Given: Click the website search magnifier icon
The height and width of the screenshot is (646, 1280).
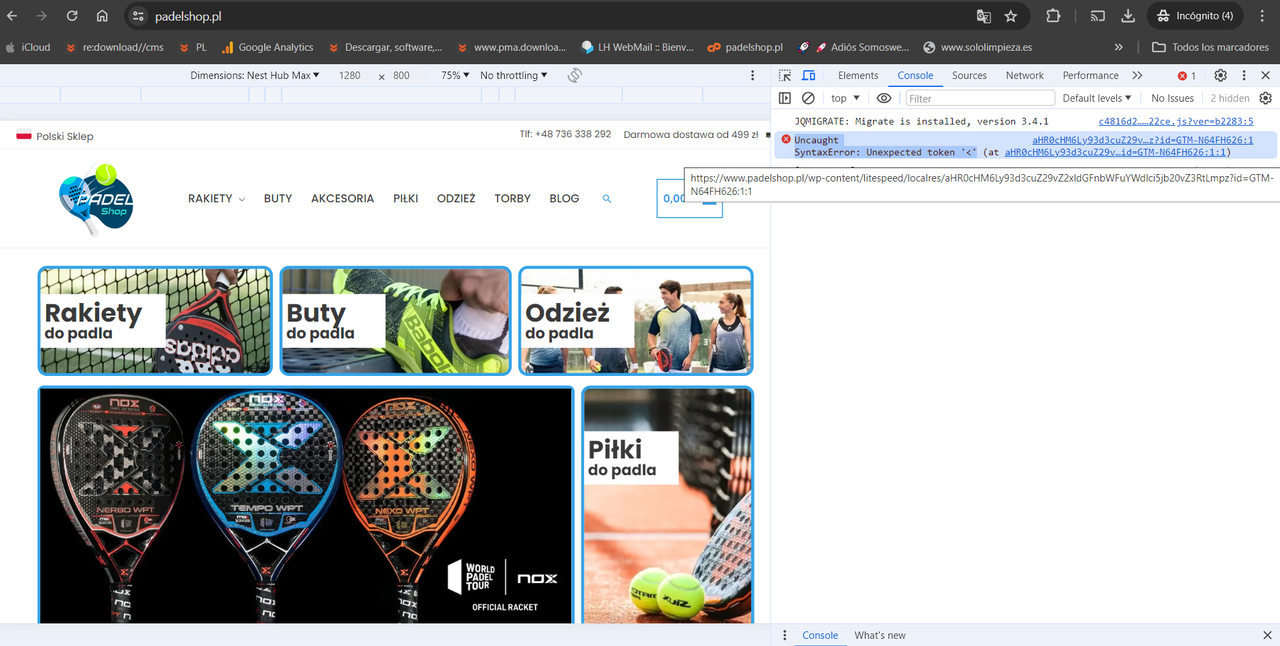Looking at the screenshot, I should click(606, 199).
